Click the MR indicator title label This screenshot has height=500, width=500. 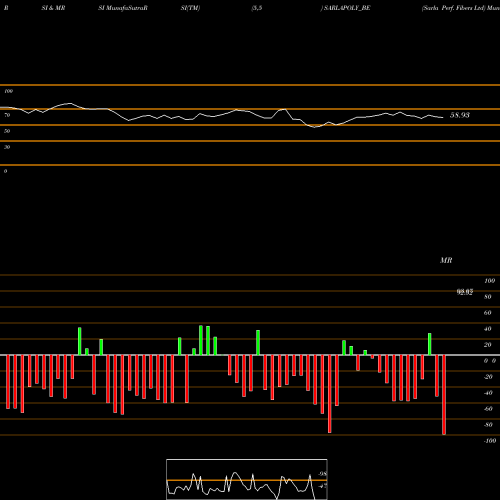[446, 260]
